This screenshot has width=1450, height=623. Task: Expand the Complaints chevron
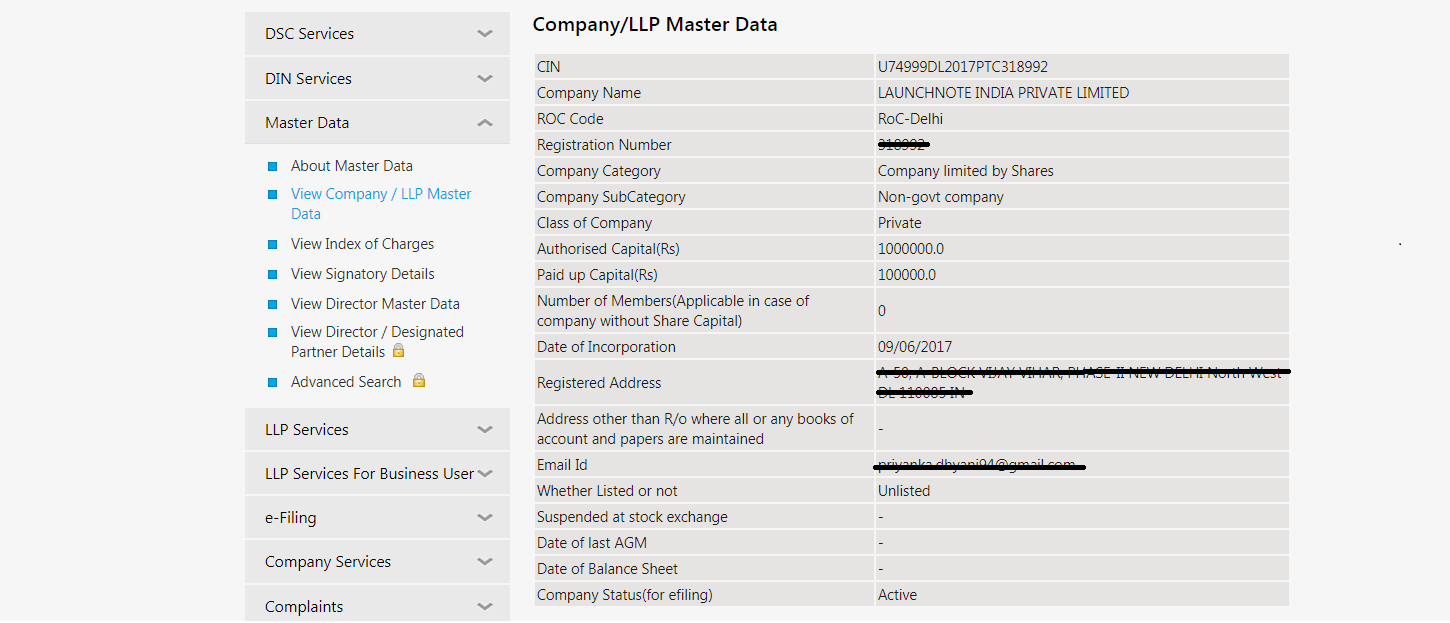point(485,607)
